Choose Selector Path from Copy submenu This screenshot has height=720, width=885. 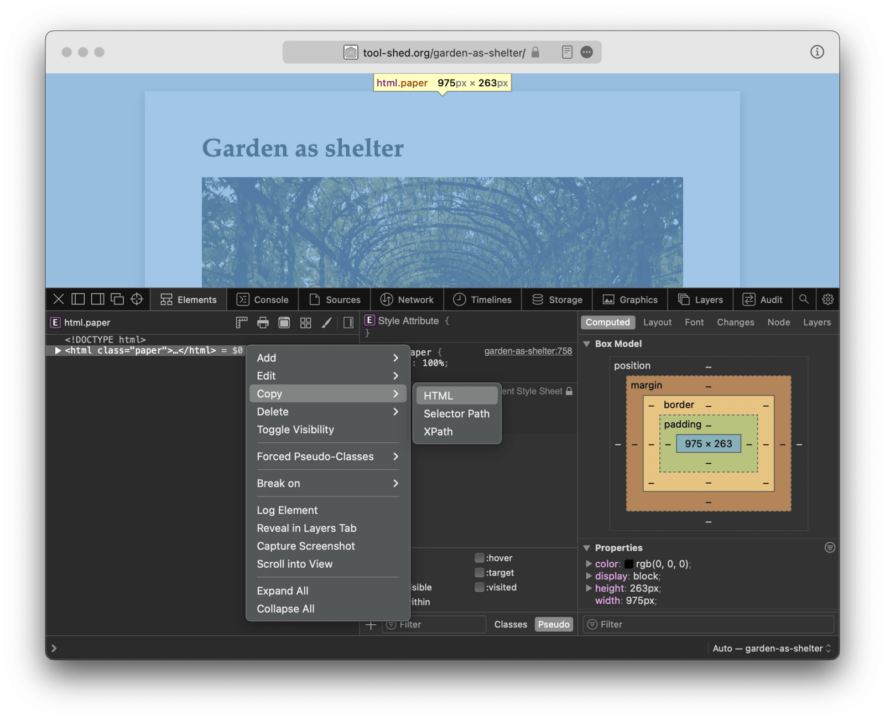[x=457, y=414]
